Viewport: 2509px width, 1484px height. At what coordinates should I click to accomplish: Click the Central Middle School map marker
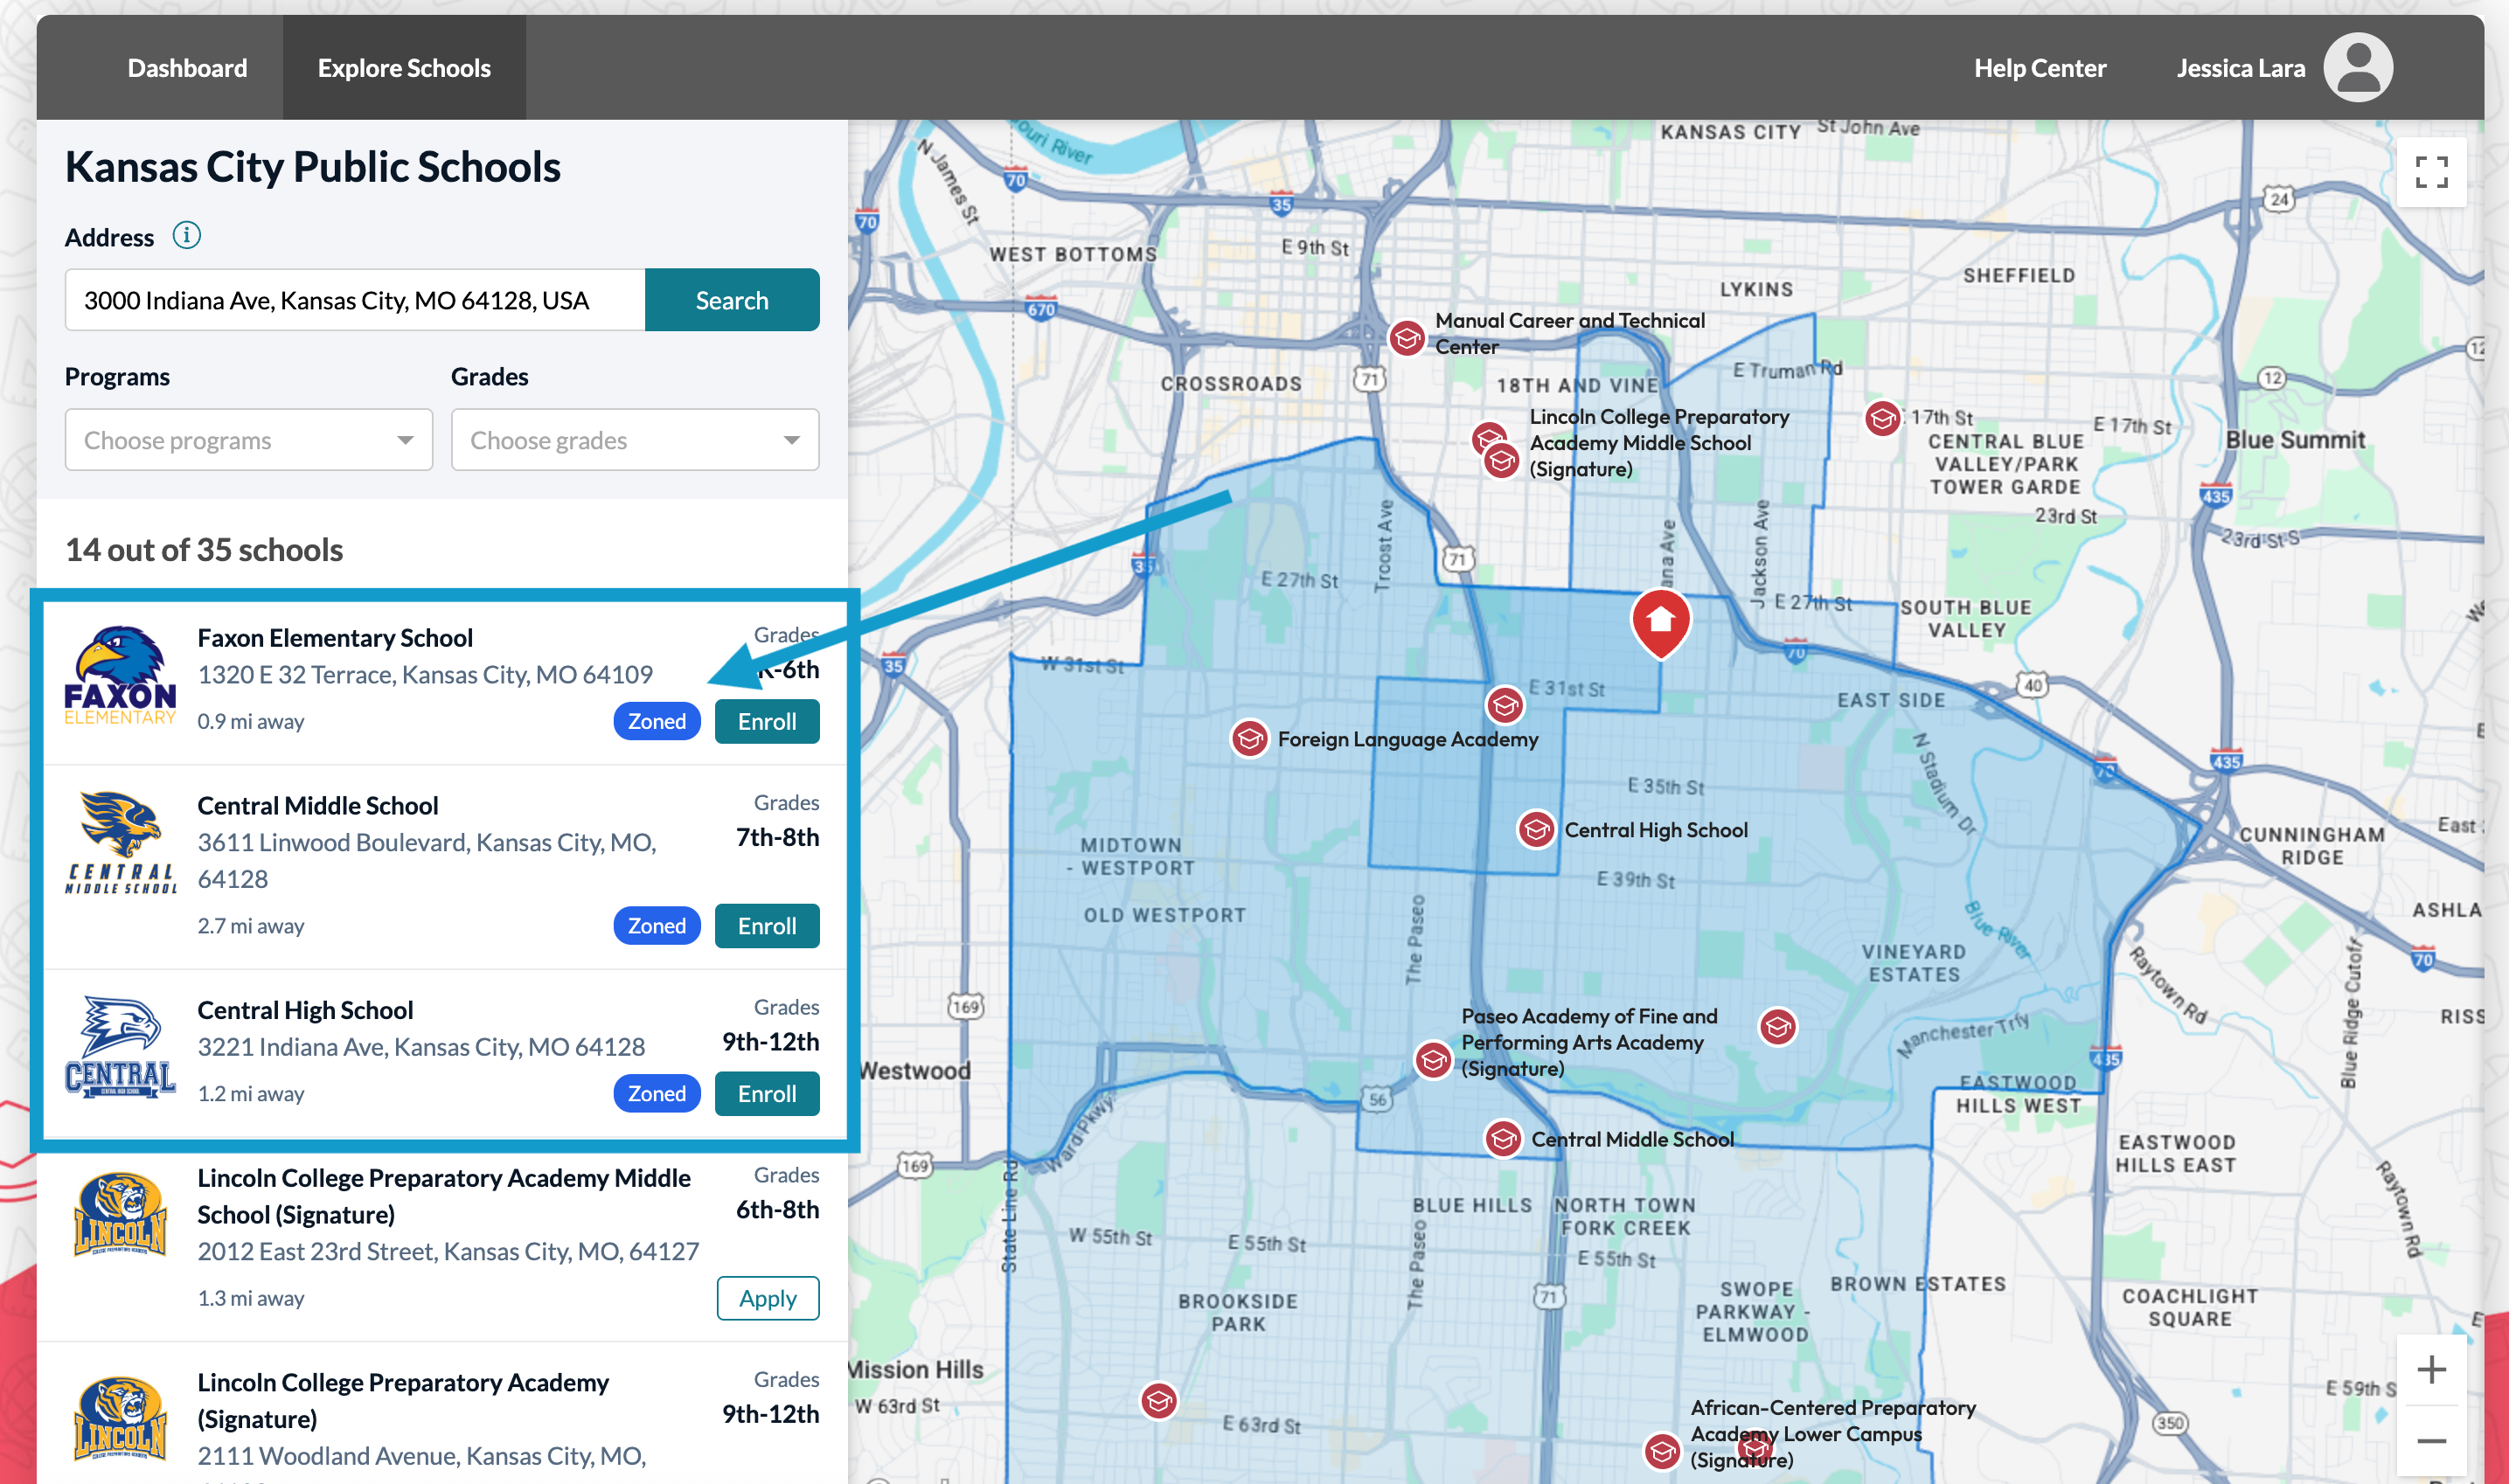pos(1501,1140)
